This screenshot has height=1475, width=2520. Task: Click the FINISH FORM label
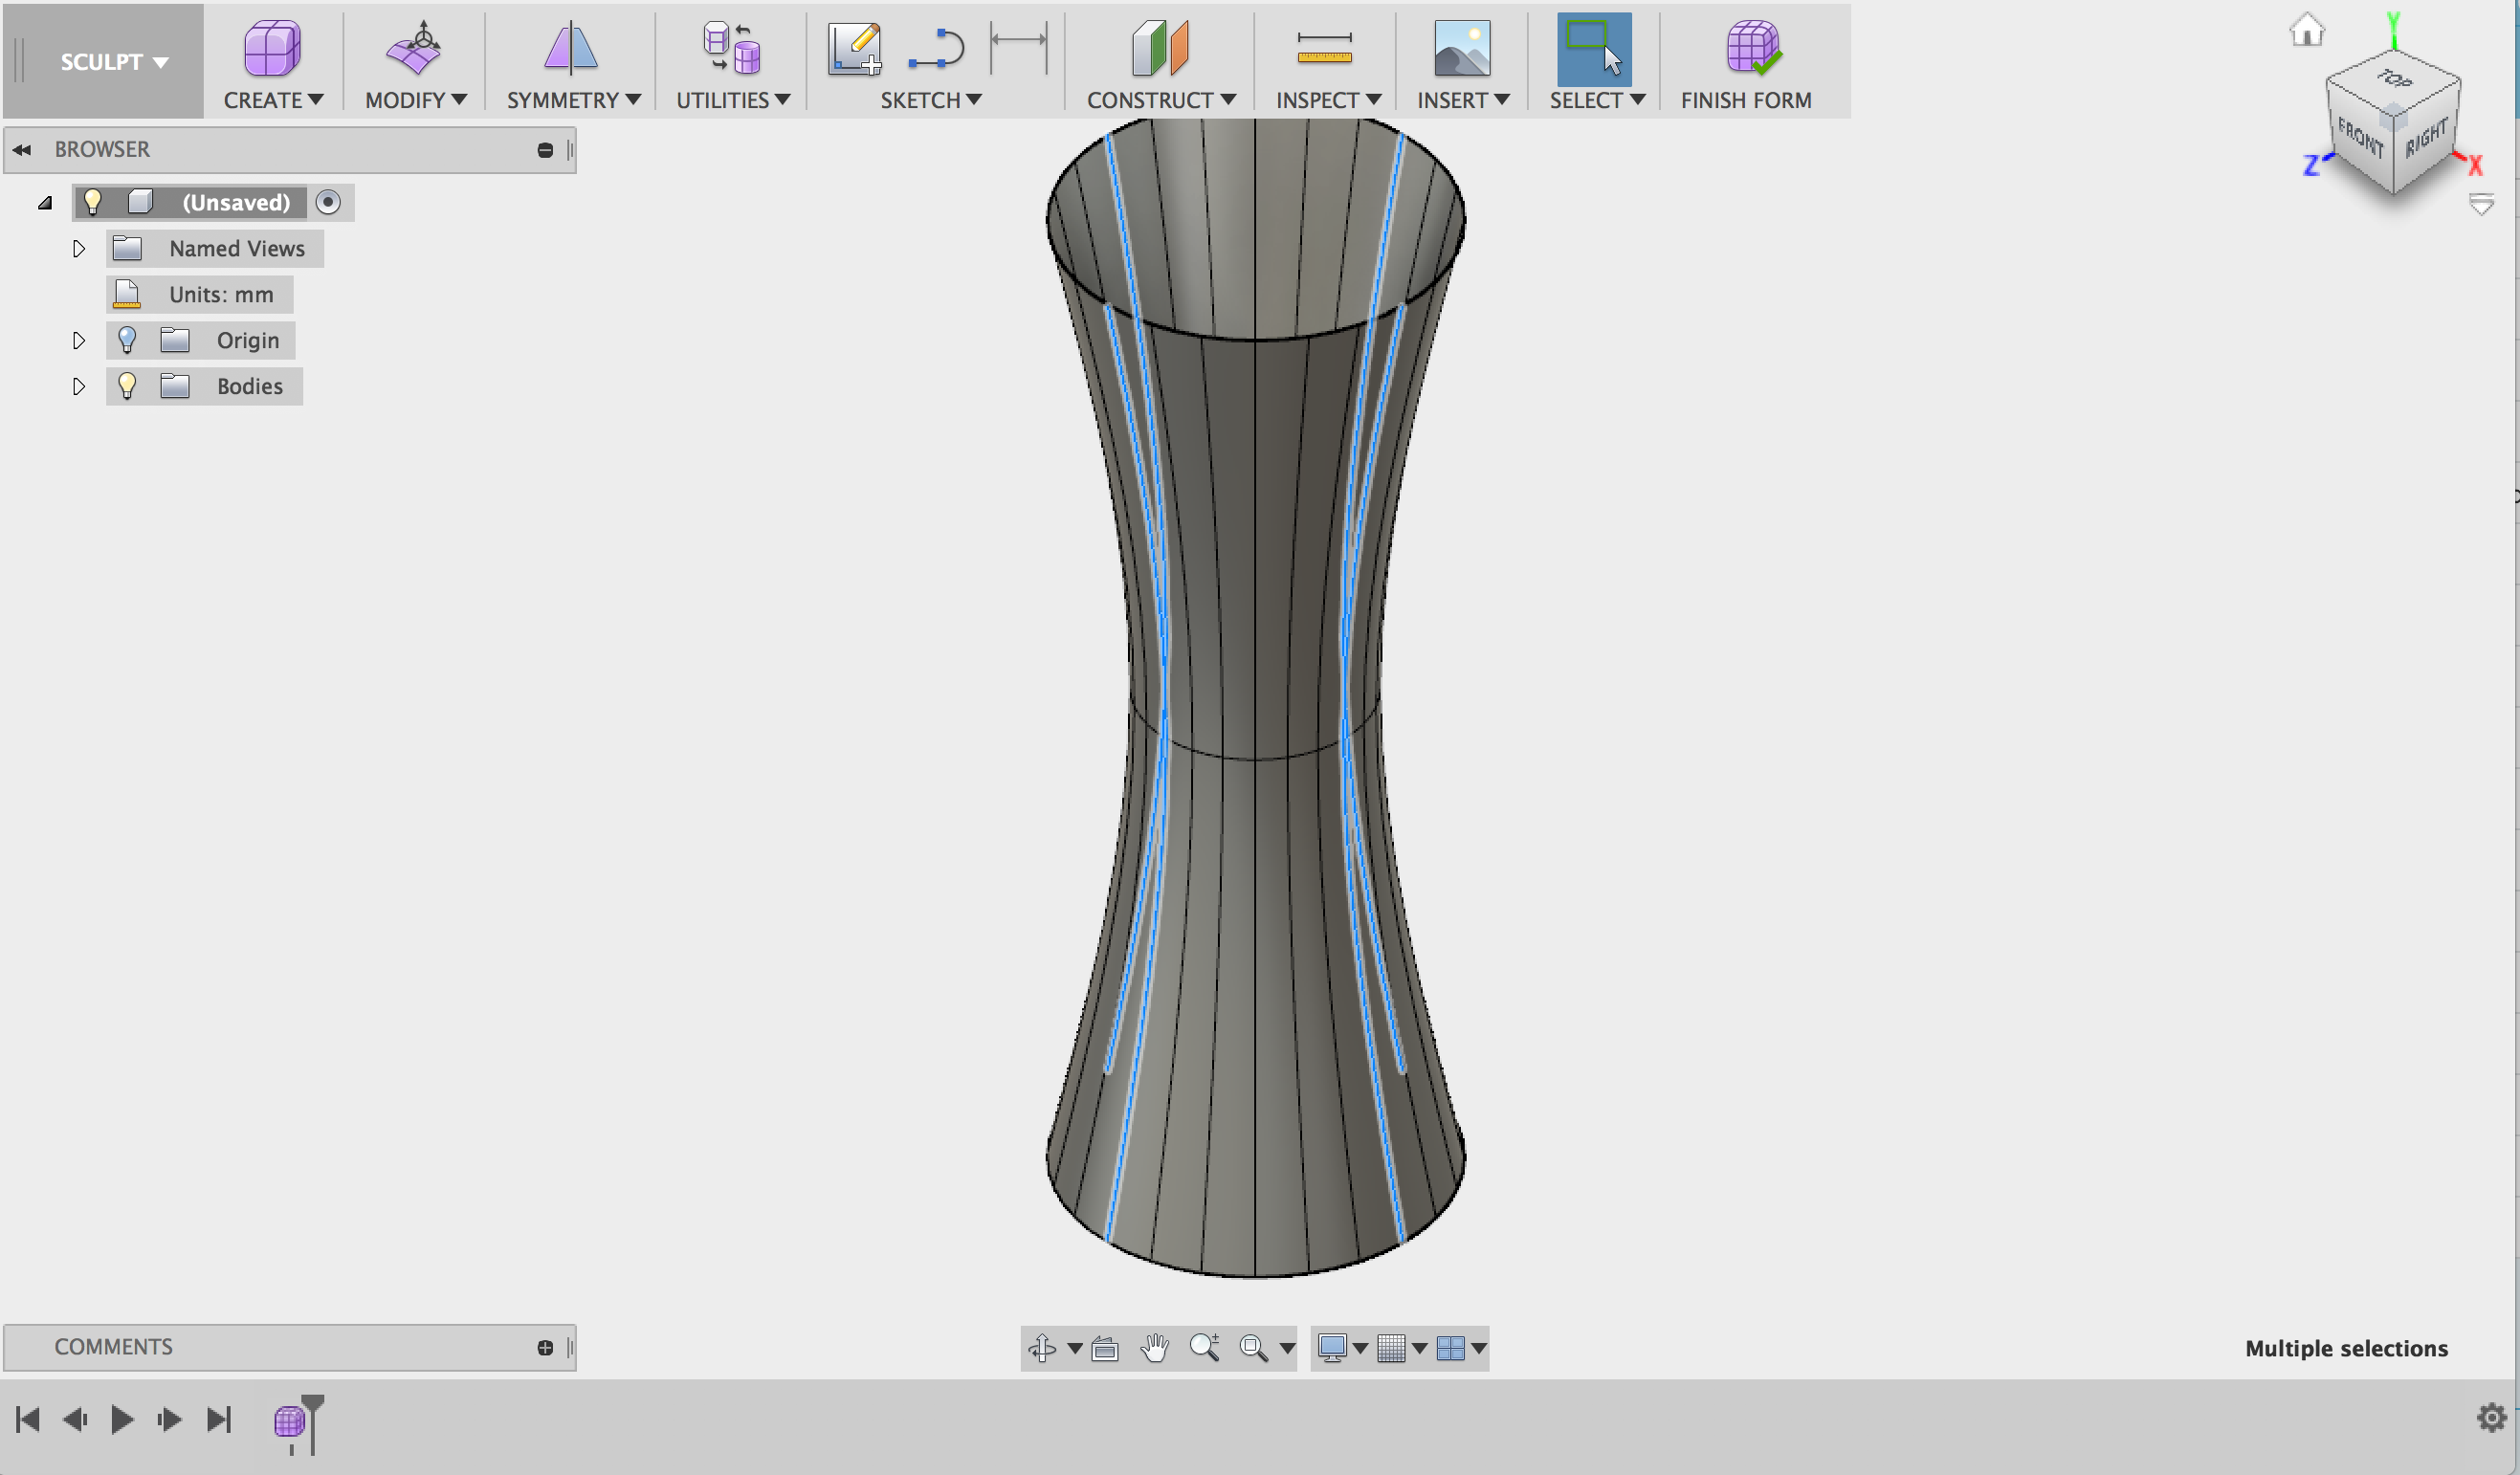point(1746,100)
